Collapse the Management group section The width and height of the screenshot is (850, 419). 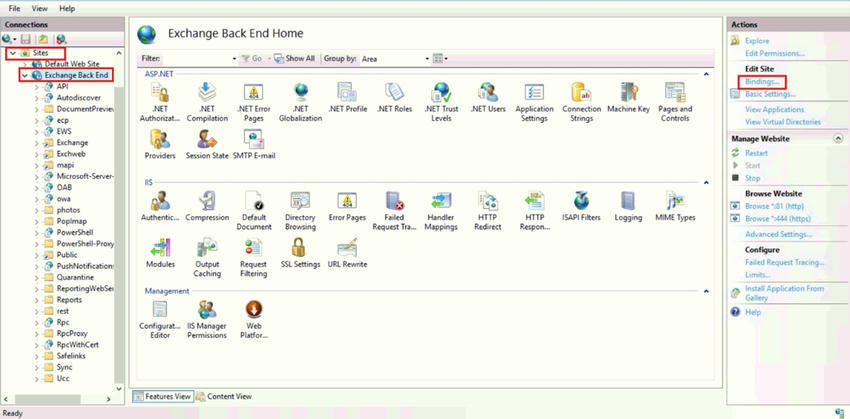pyautogui.click(x=706, y=291)
